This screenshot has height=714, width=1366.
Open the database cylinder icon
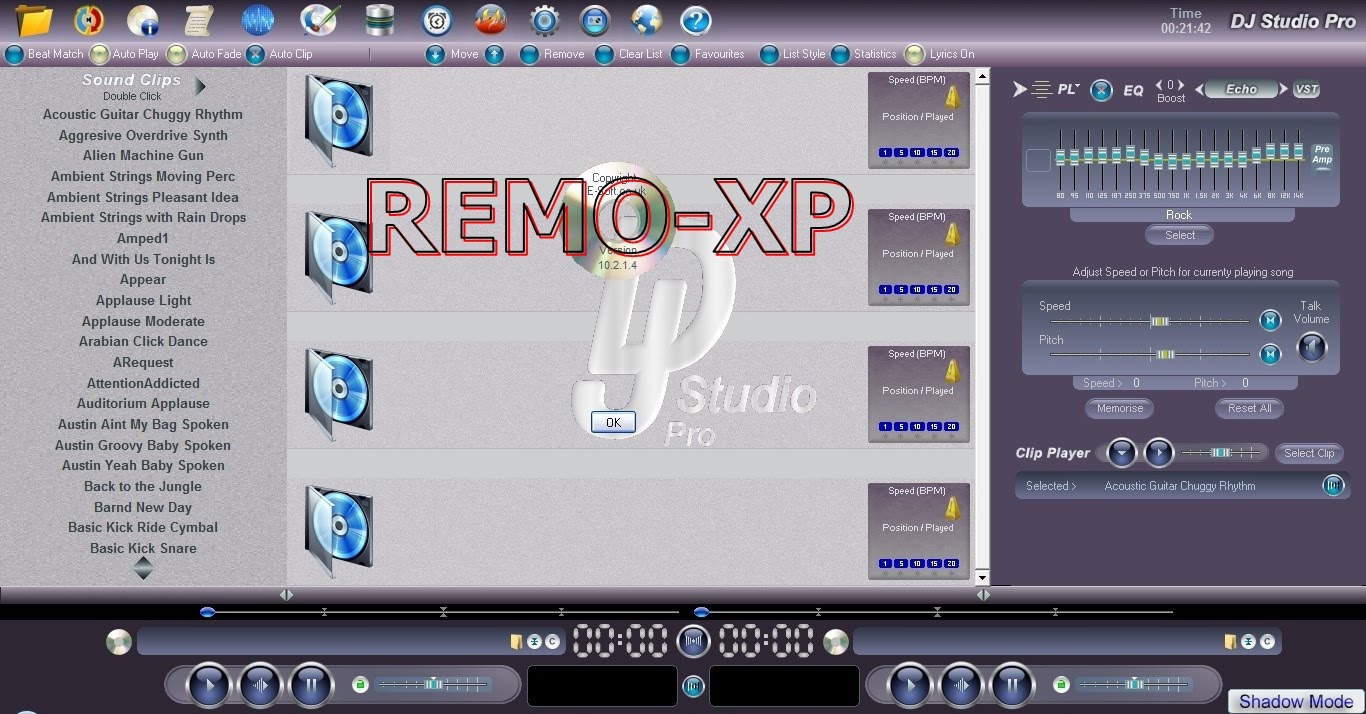coord(379,19)
